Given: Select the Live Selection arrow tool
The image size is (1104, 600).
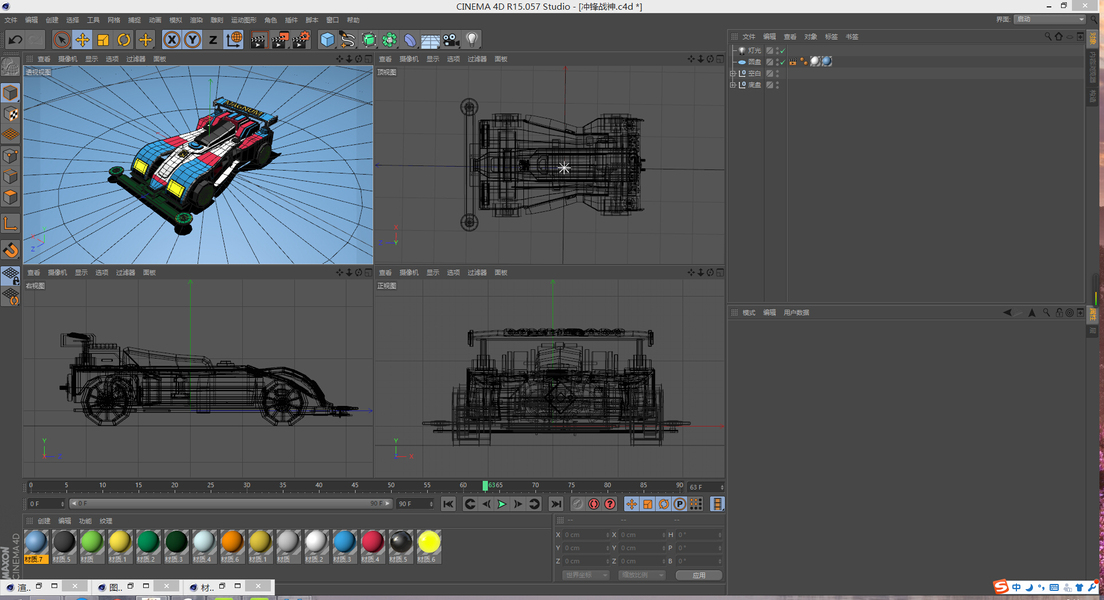Looking at the screenshot, I should pos(61,40).
